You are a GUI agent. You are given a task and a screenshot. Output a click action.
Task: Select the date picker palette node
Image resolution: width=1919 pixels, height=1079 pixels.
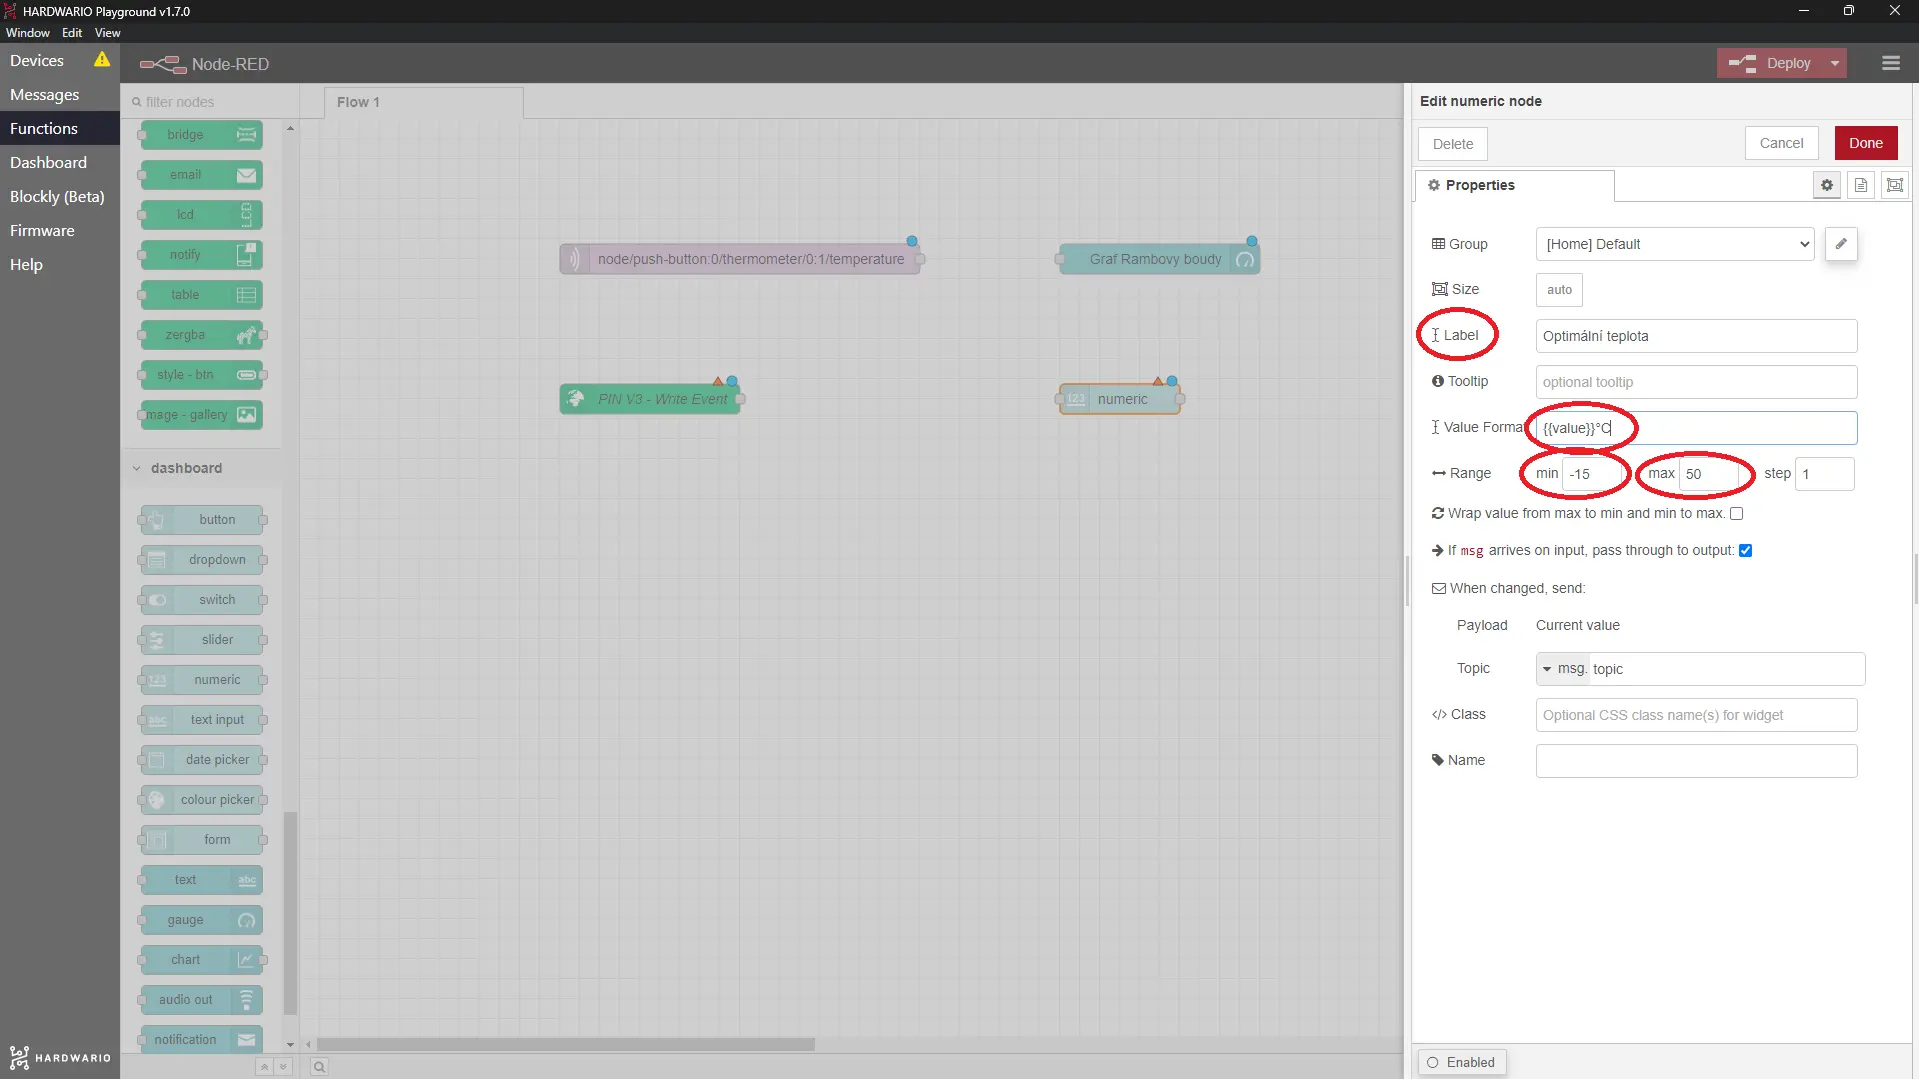pos(202,760)
